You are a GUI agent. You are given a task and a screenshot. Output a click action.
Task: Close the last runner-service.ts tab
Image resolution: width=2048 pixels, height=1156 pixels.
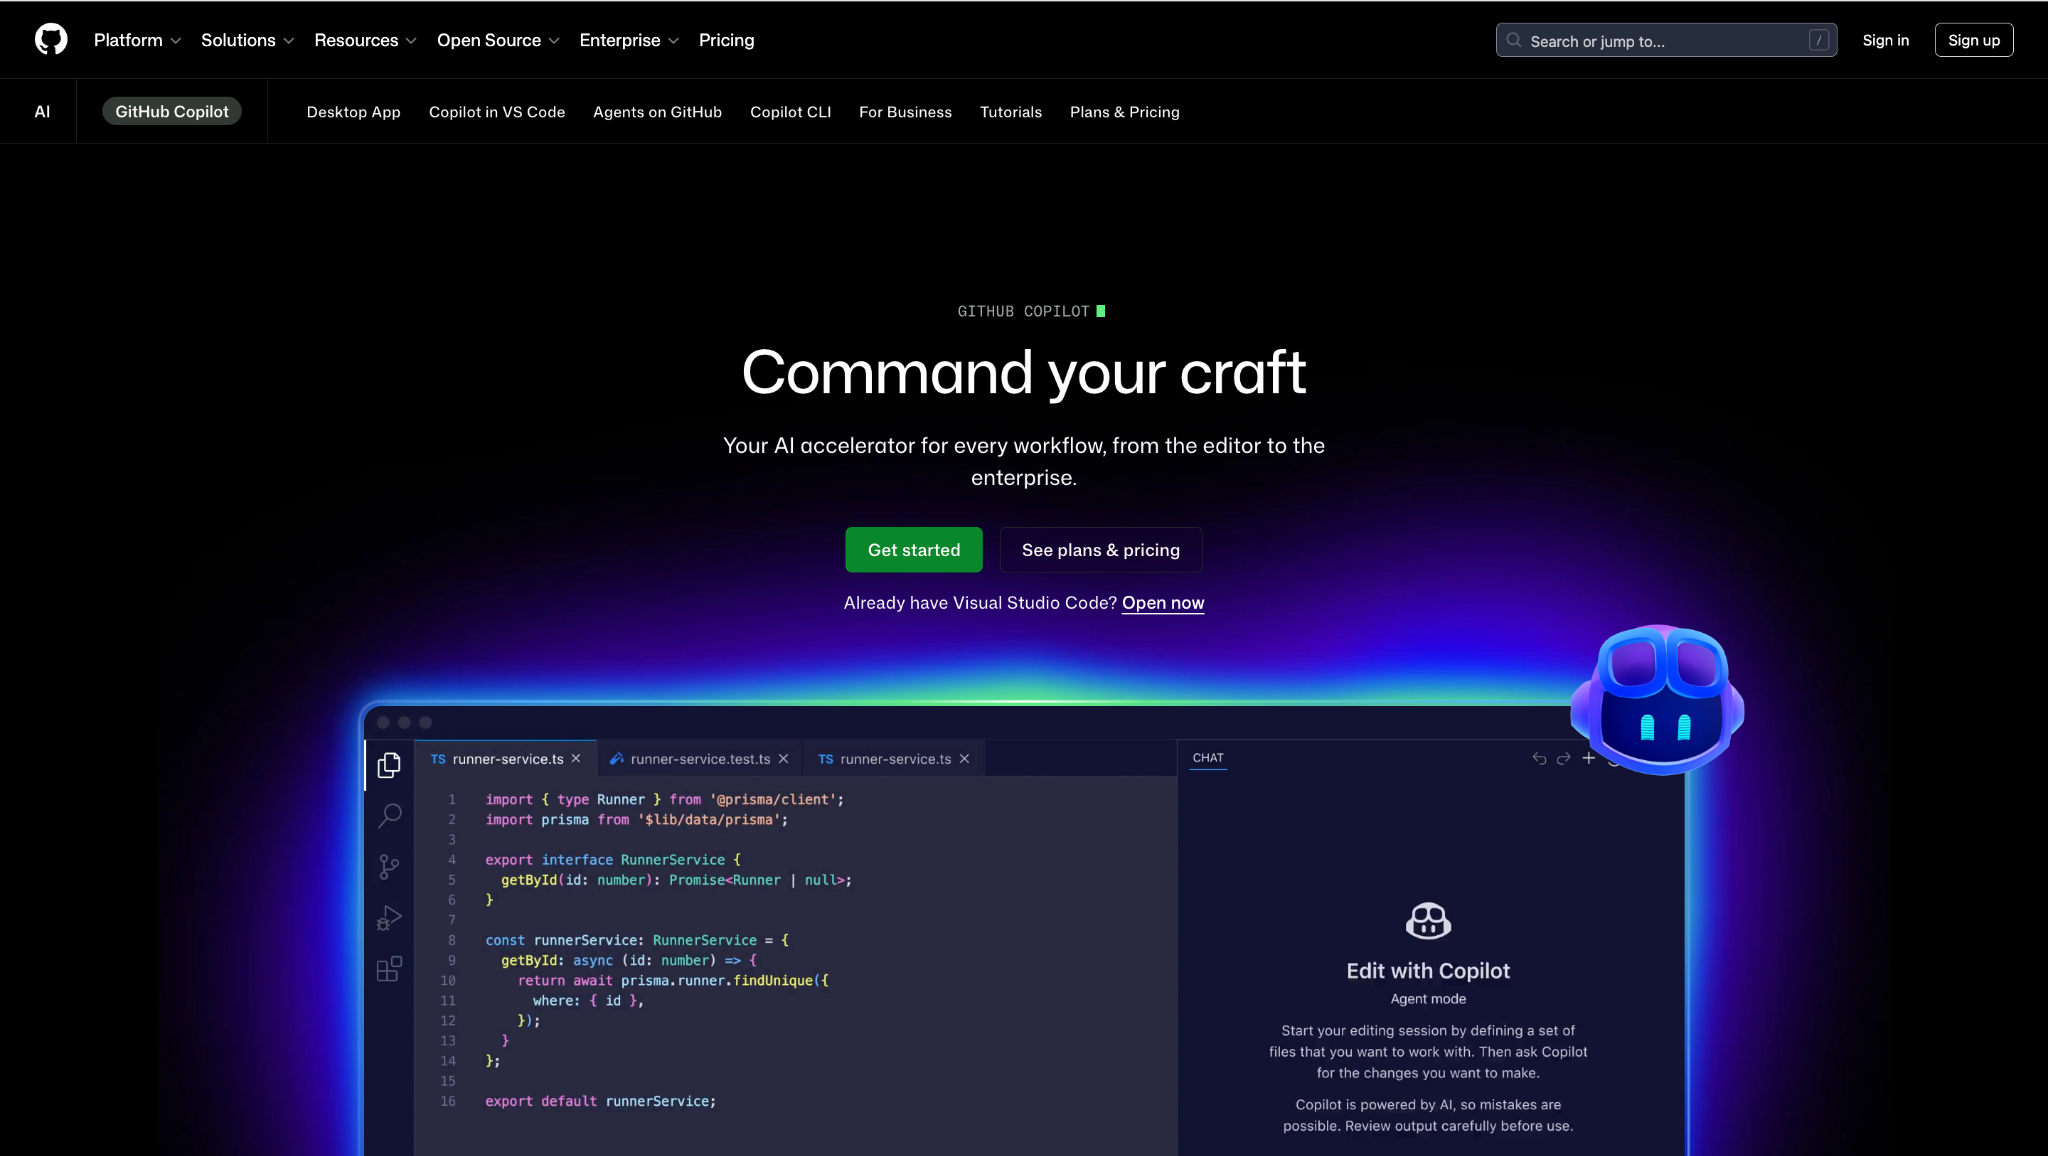[964, 759]
